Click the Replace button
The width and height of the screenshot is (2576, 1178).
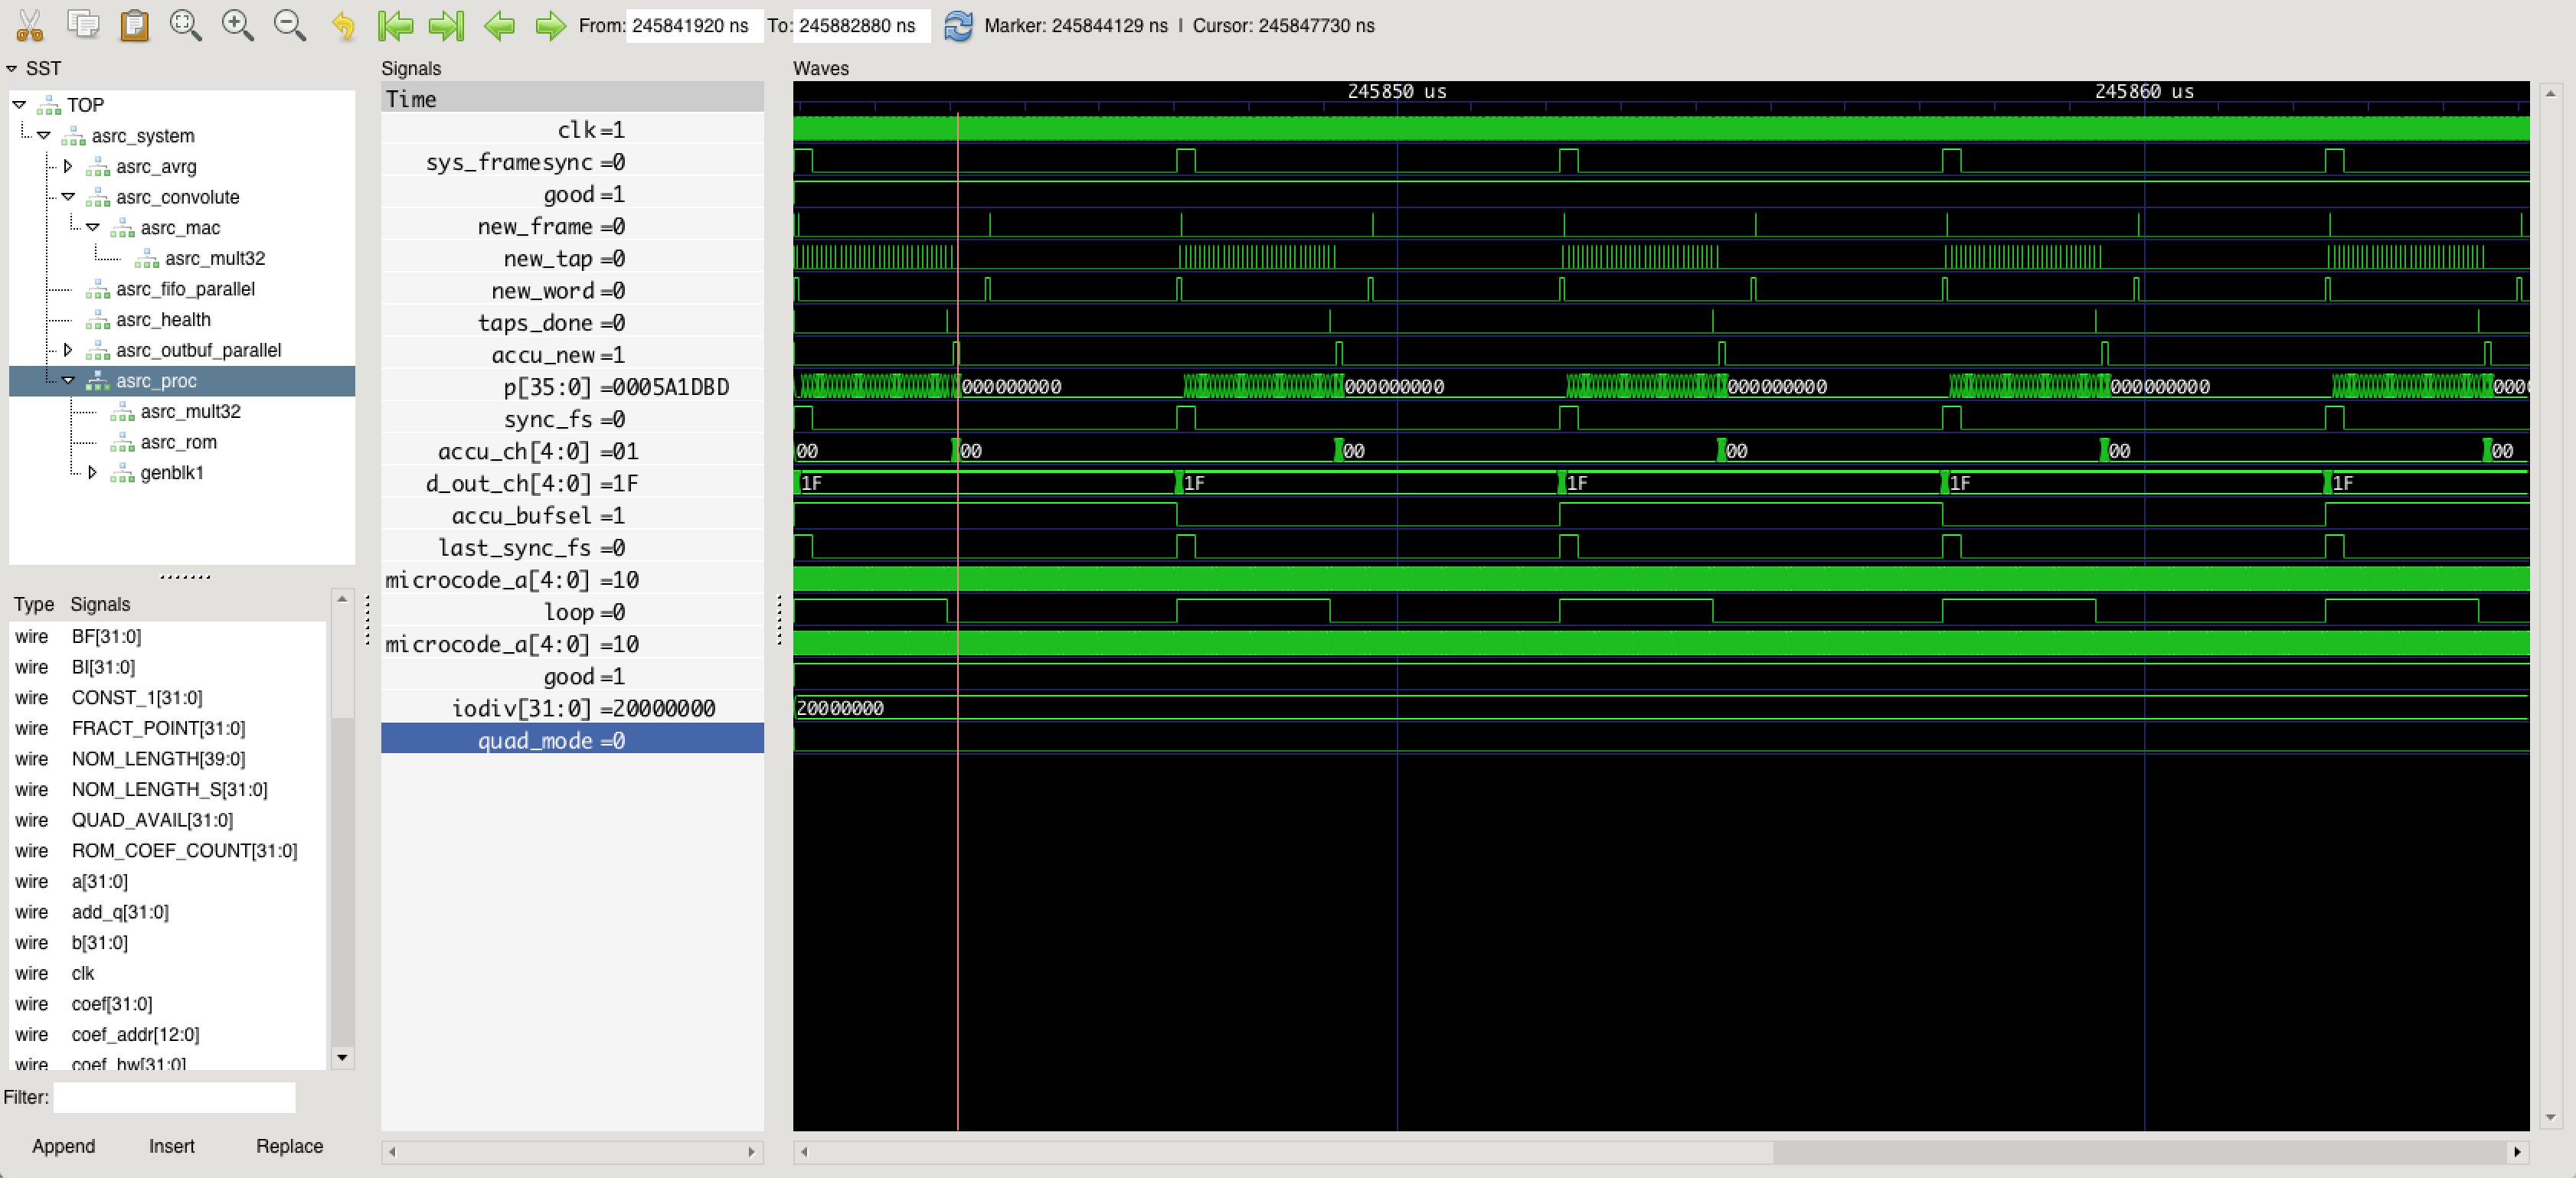(289, 1146)
